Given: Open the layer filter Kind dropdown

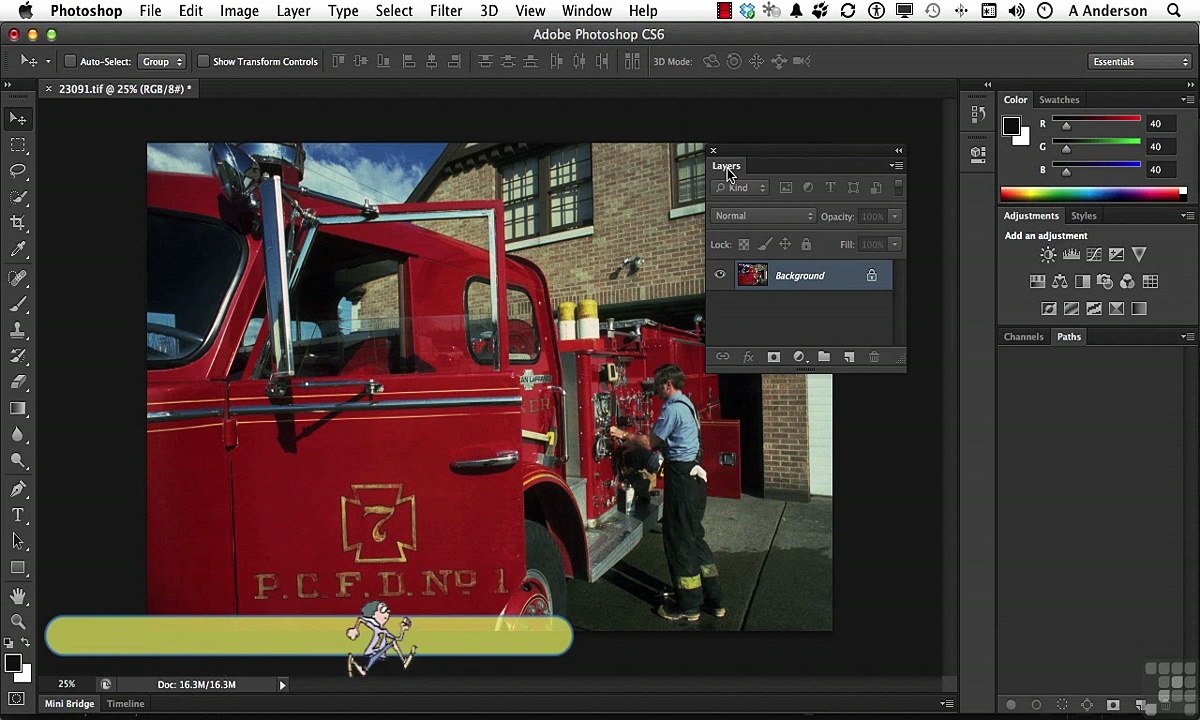Looking at the screenshot, I should (x=740, y=187).
